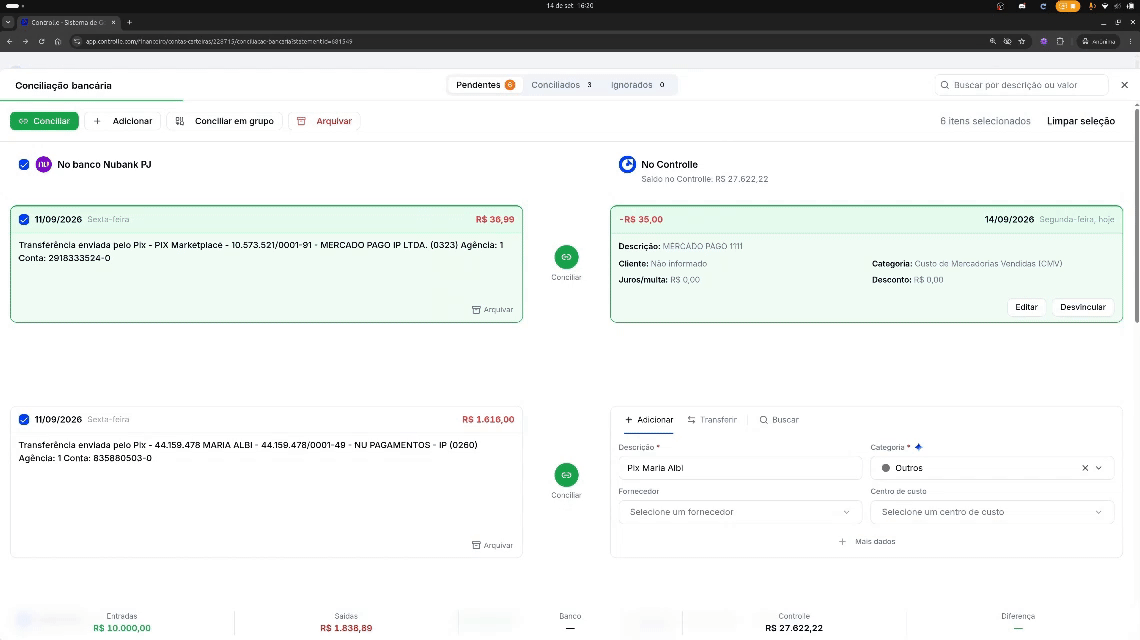
Task: Click Limpar seleção link
Action: coord(1080,121)
